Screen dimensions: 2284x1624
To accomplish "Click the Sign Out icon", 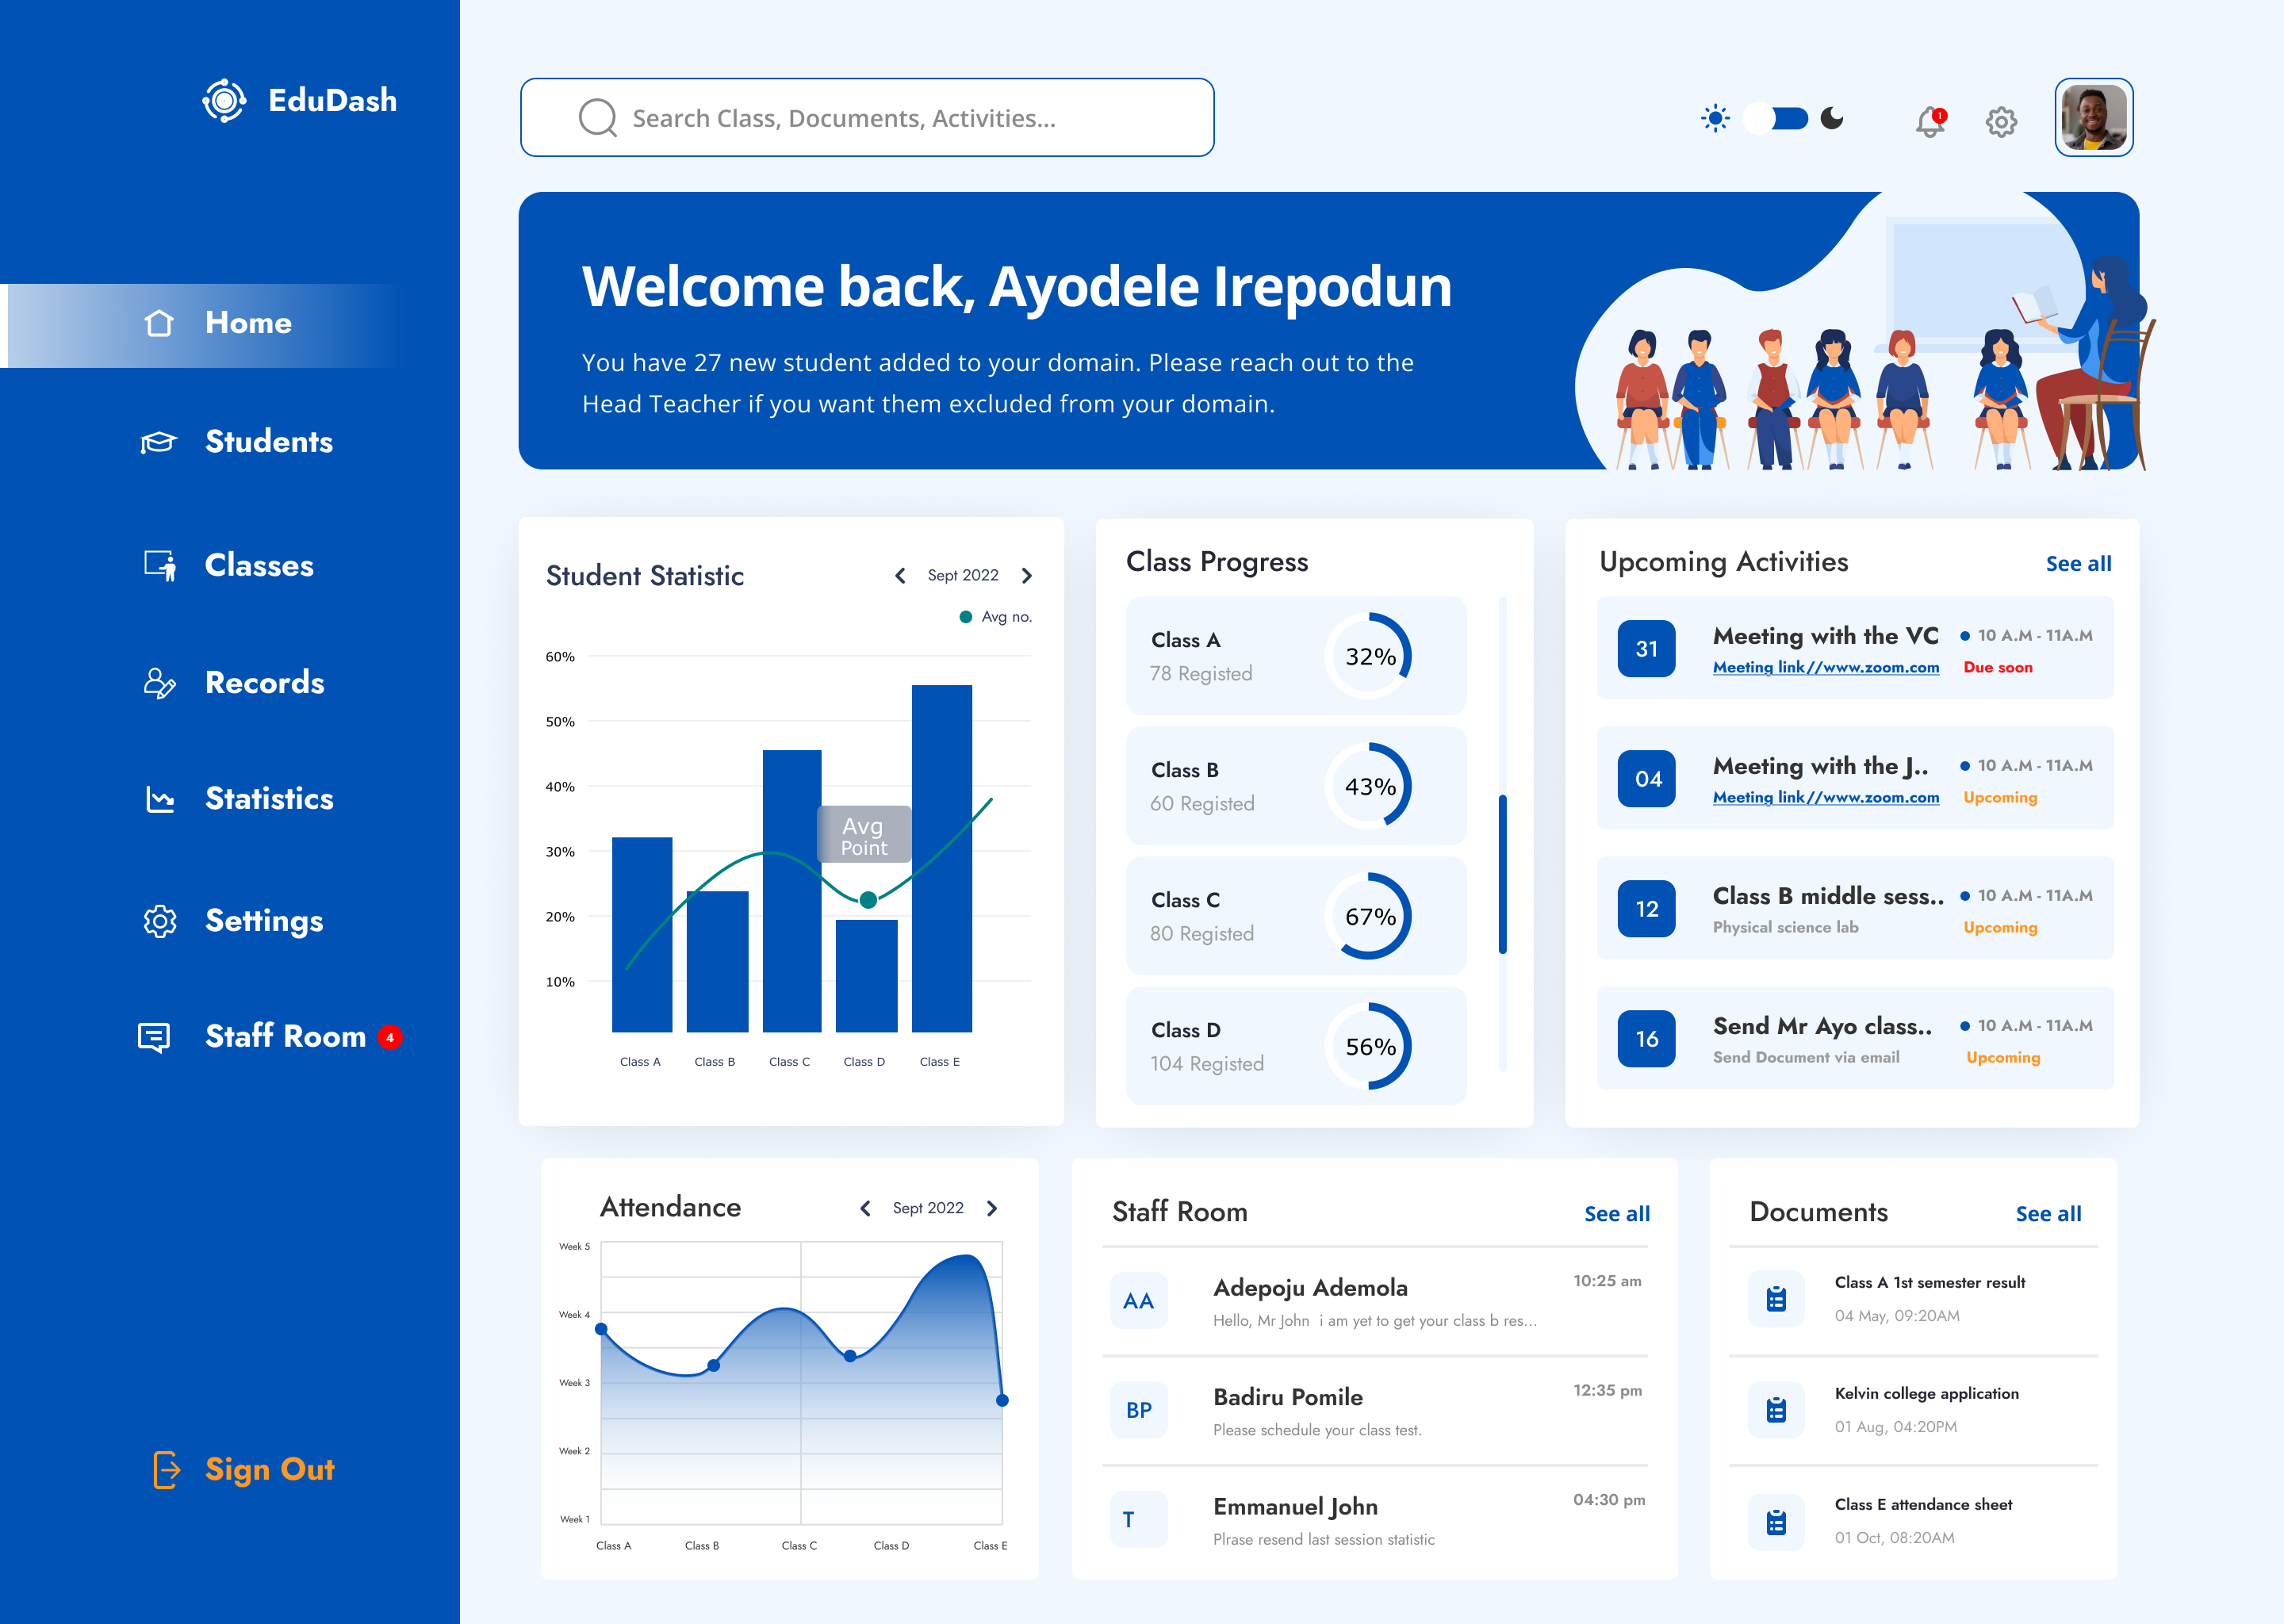I will [x=166, y=1469].
